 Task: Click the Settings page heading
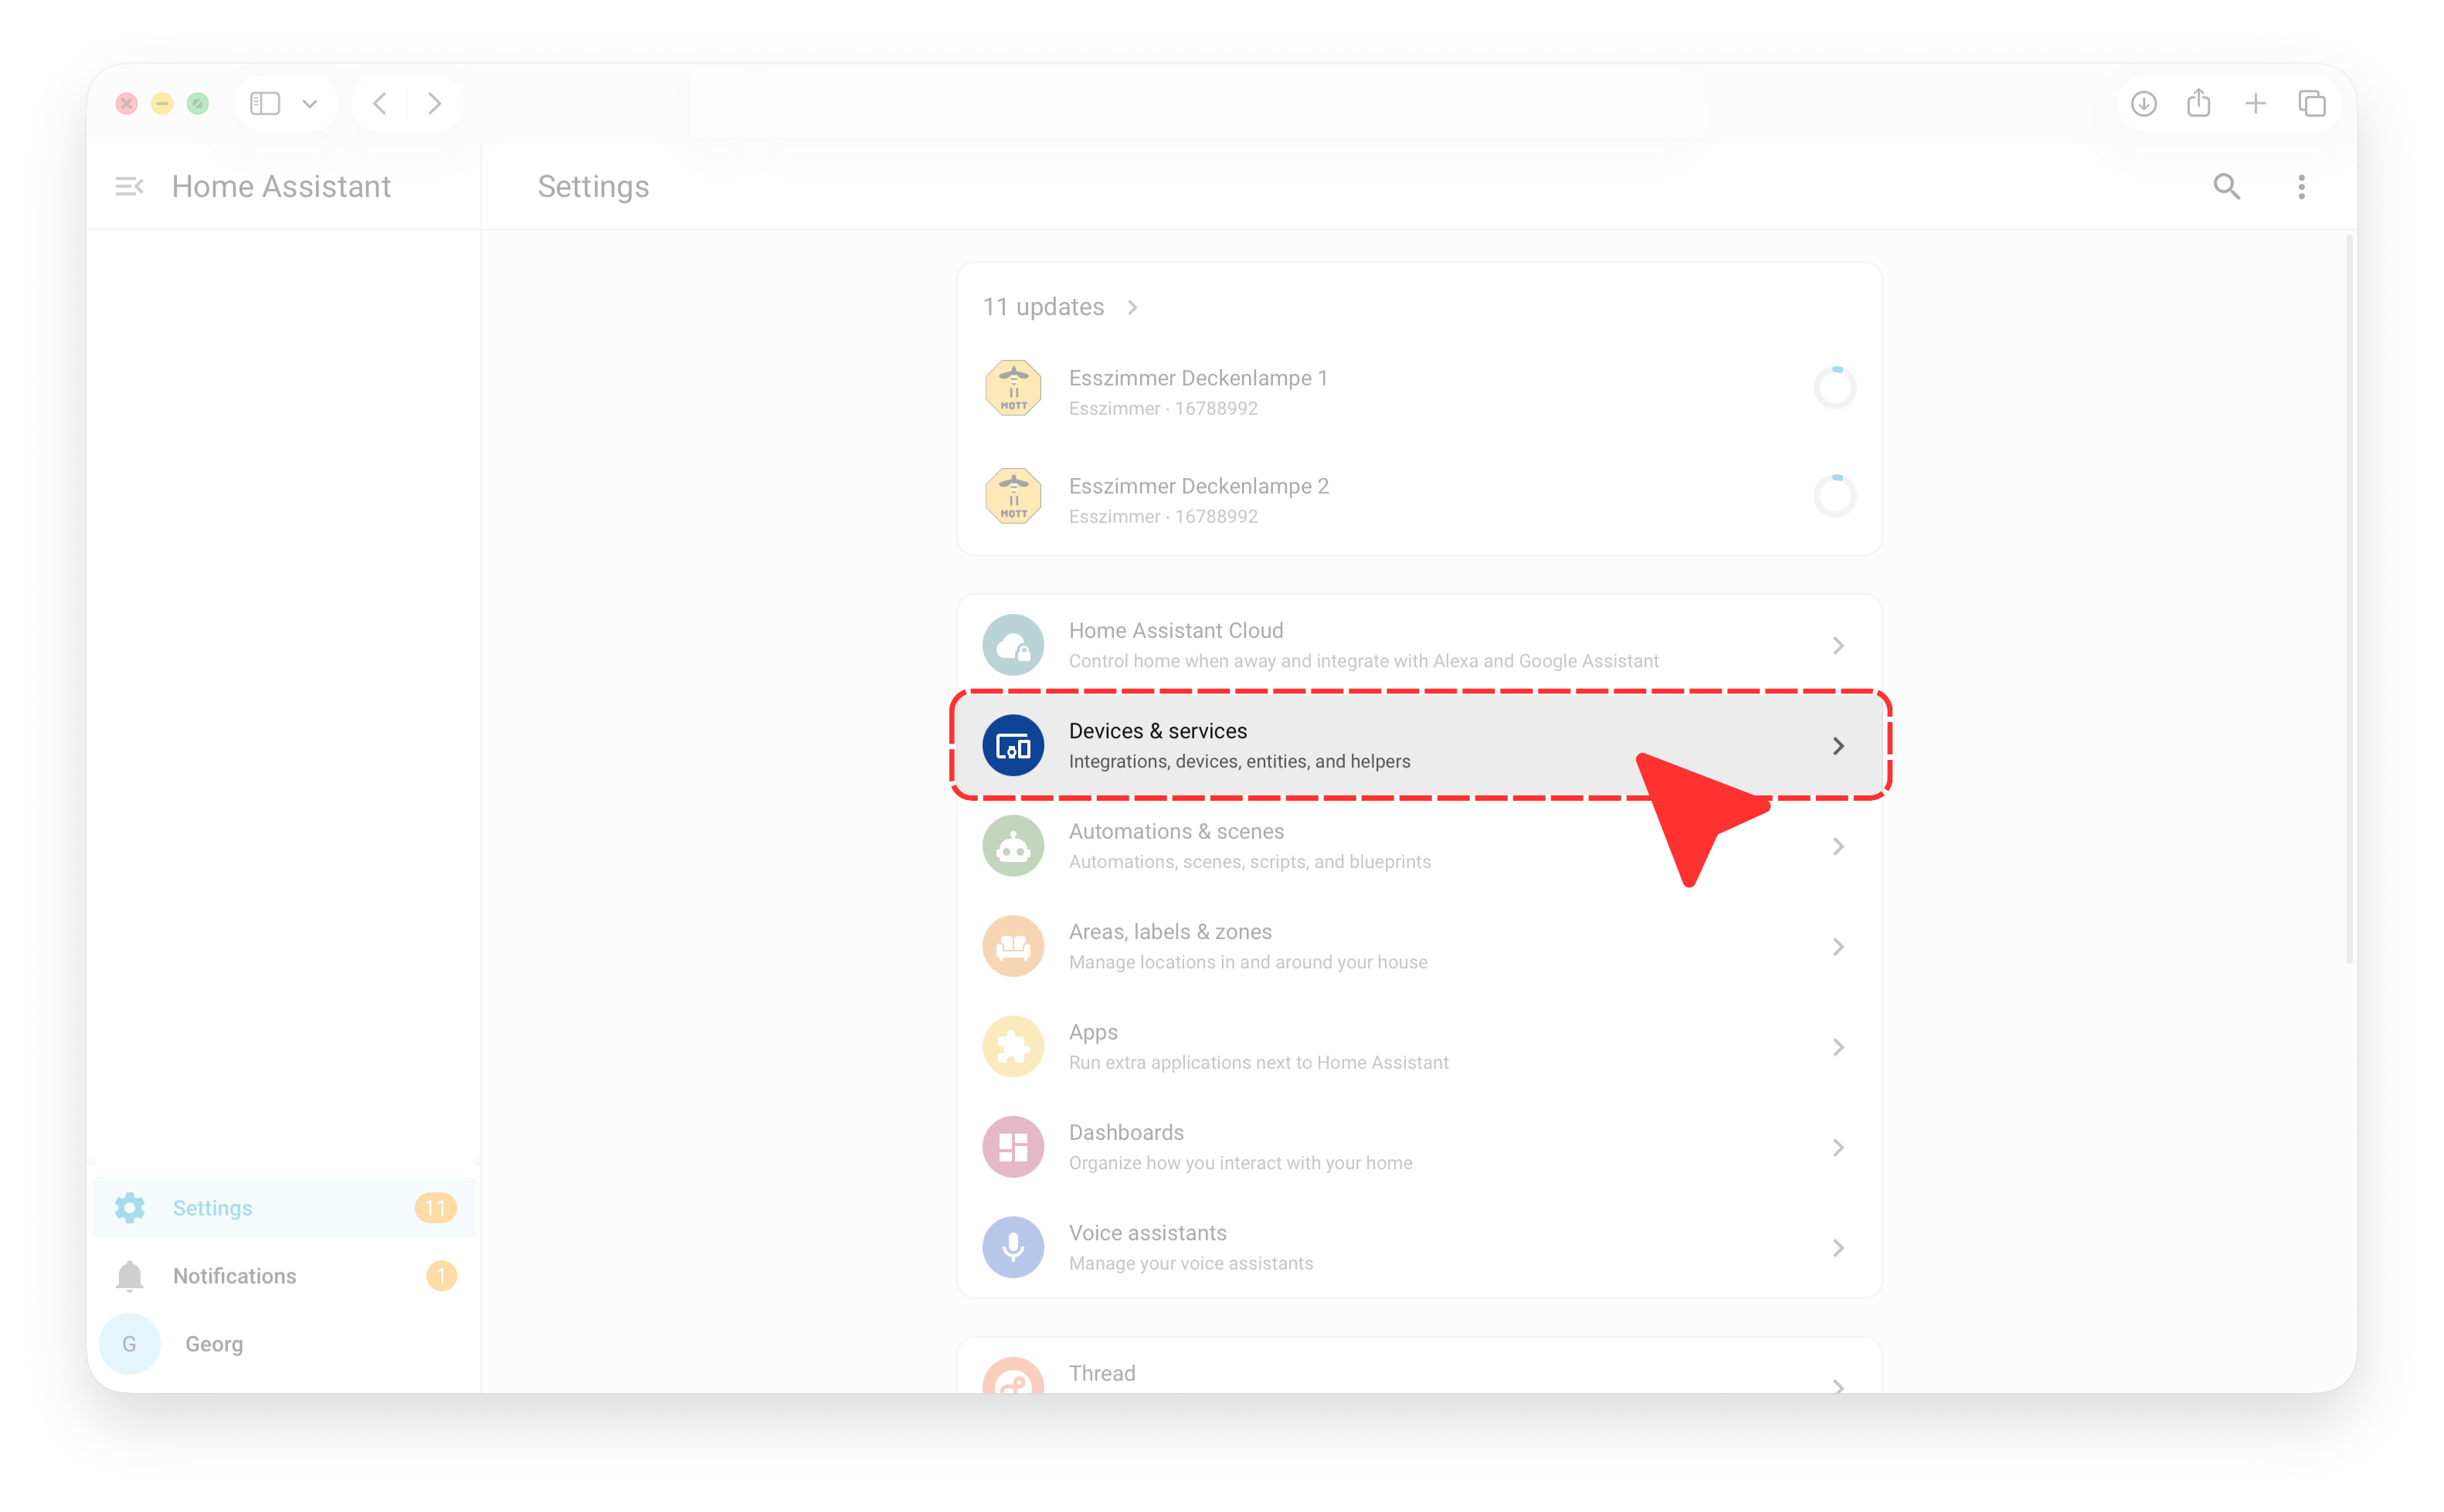(593, 186)
